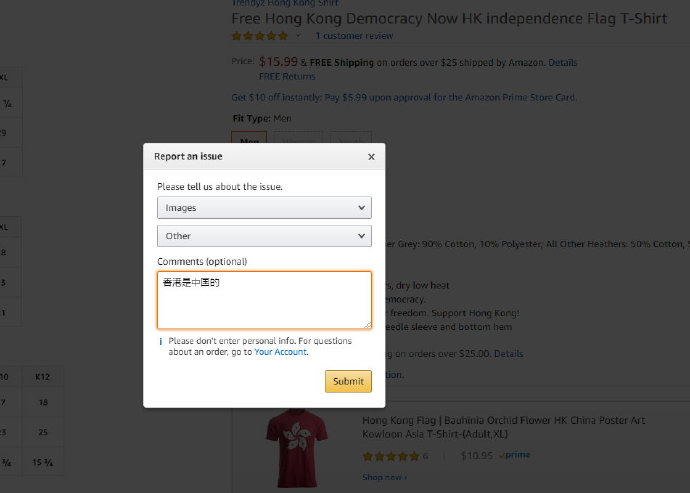Screen dimensions: 690x493
Task: Click Shop now link under sponsored product
Action: pos(384,477)
